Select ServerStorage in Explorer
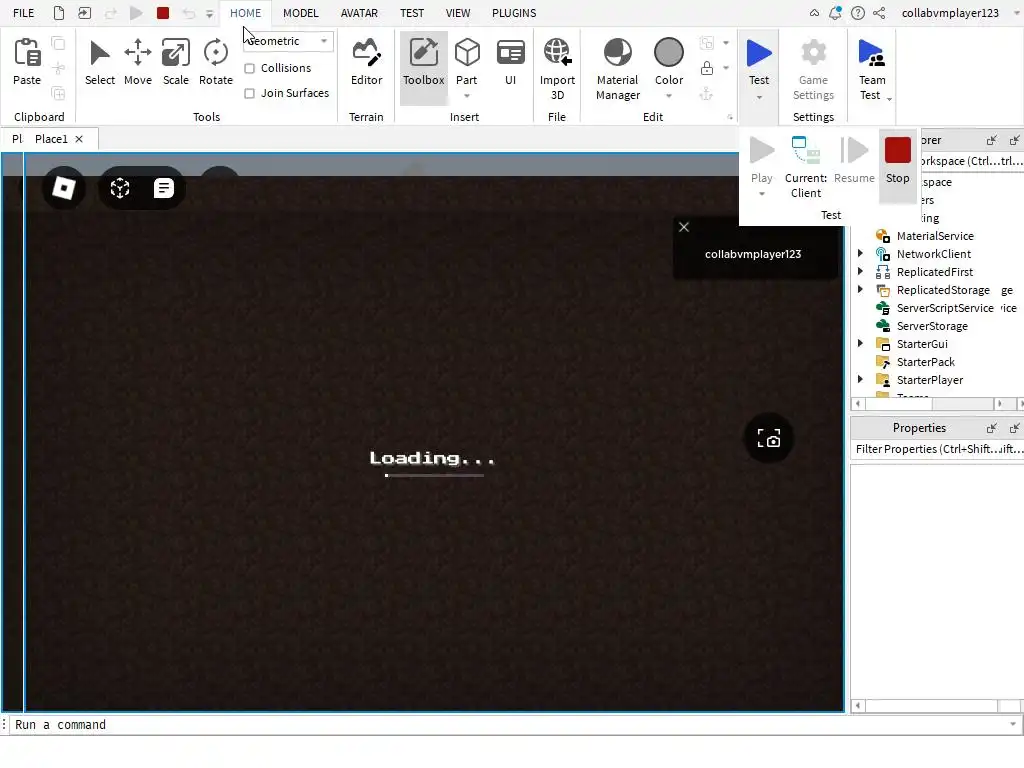1024x768 pixels. point(932,326)
